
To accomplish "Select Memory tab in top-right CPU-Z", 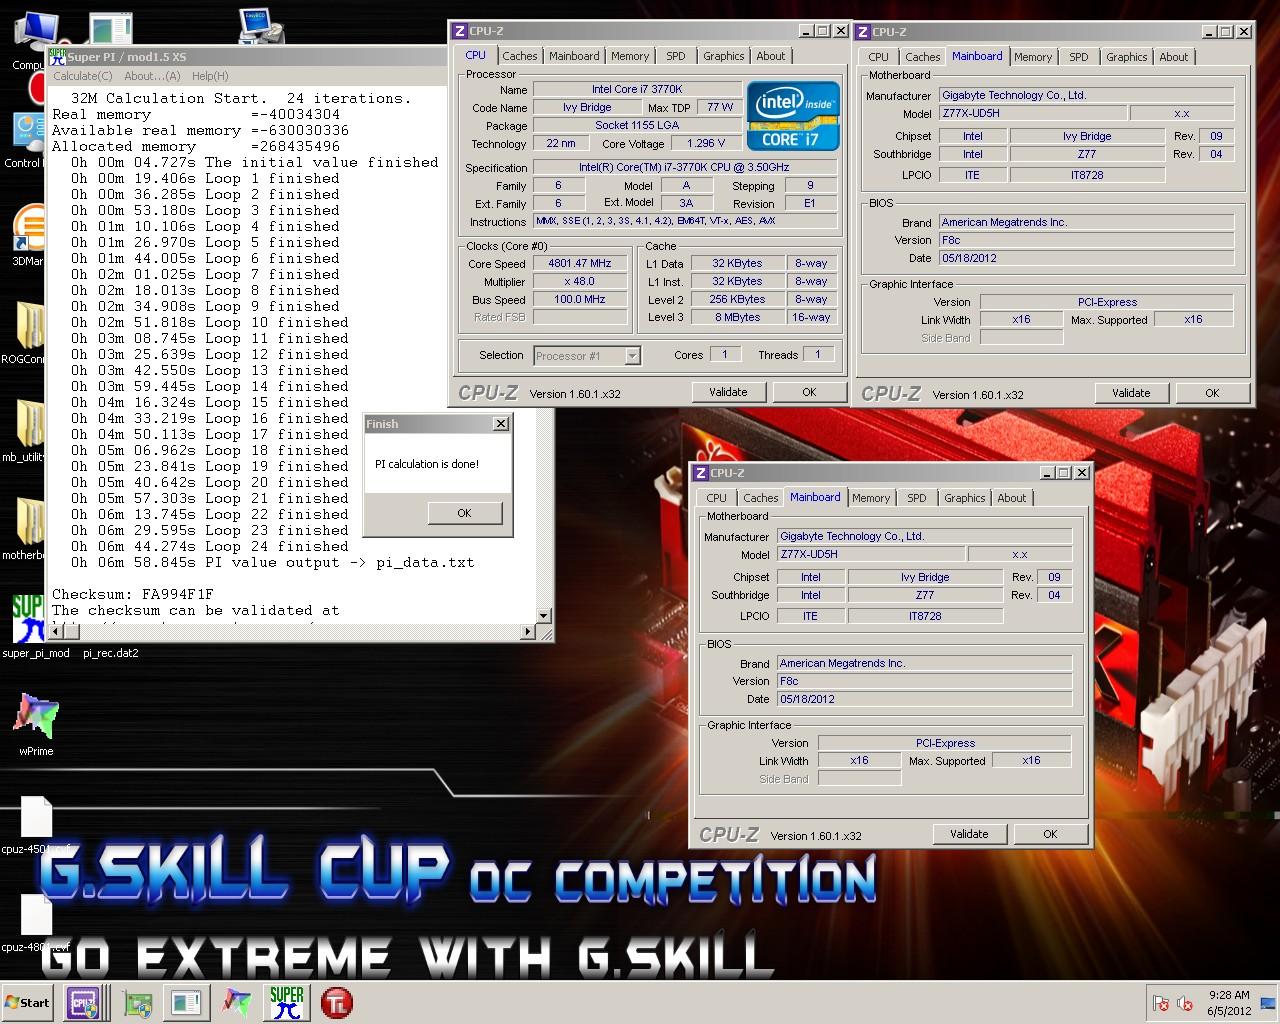I will tap(1033, 57).
